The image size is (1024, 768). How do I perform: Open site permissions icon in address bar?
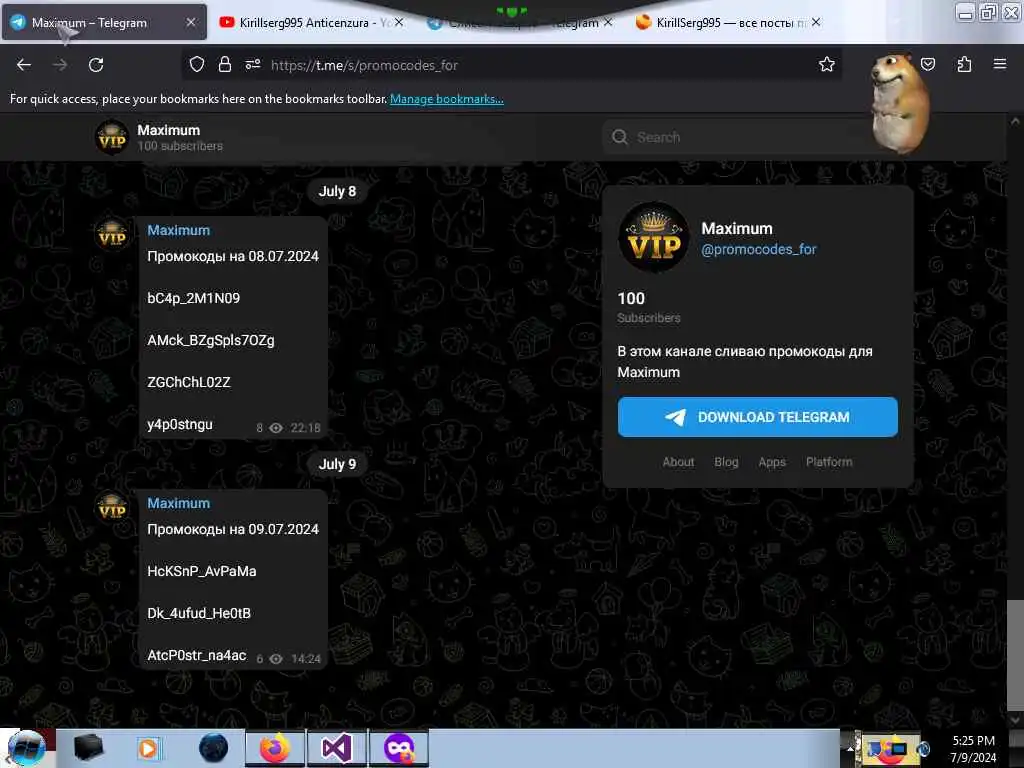coord(253,65)
